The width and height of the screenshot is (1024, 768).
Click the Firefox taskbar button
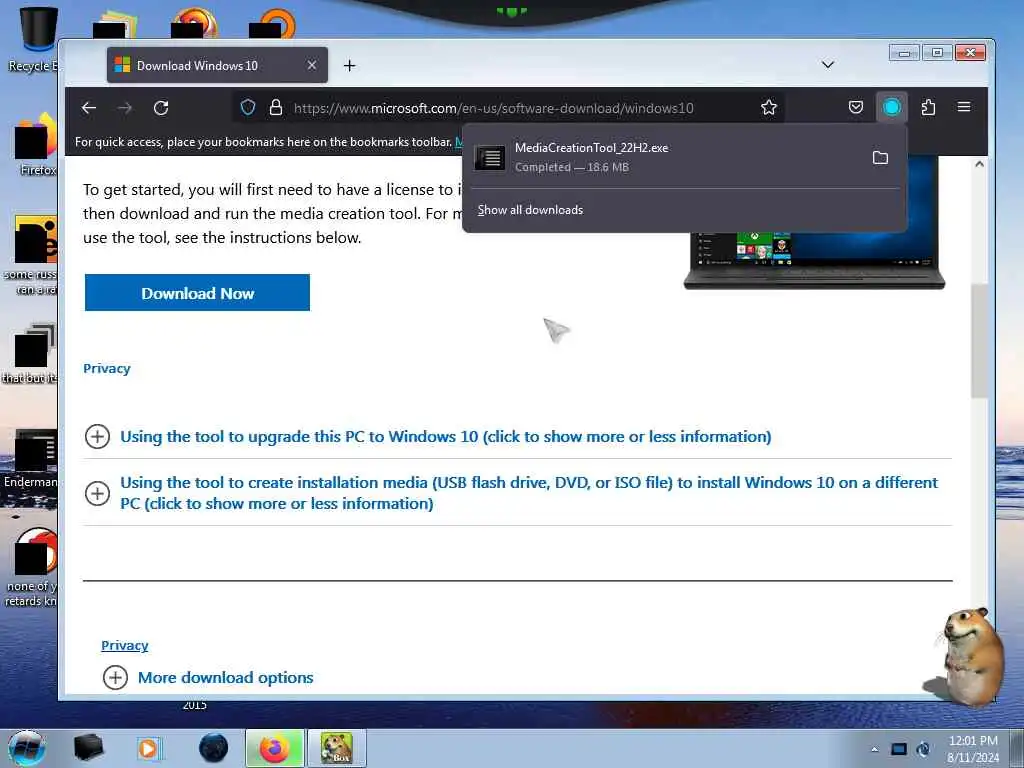point(275,748)
